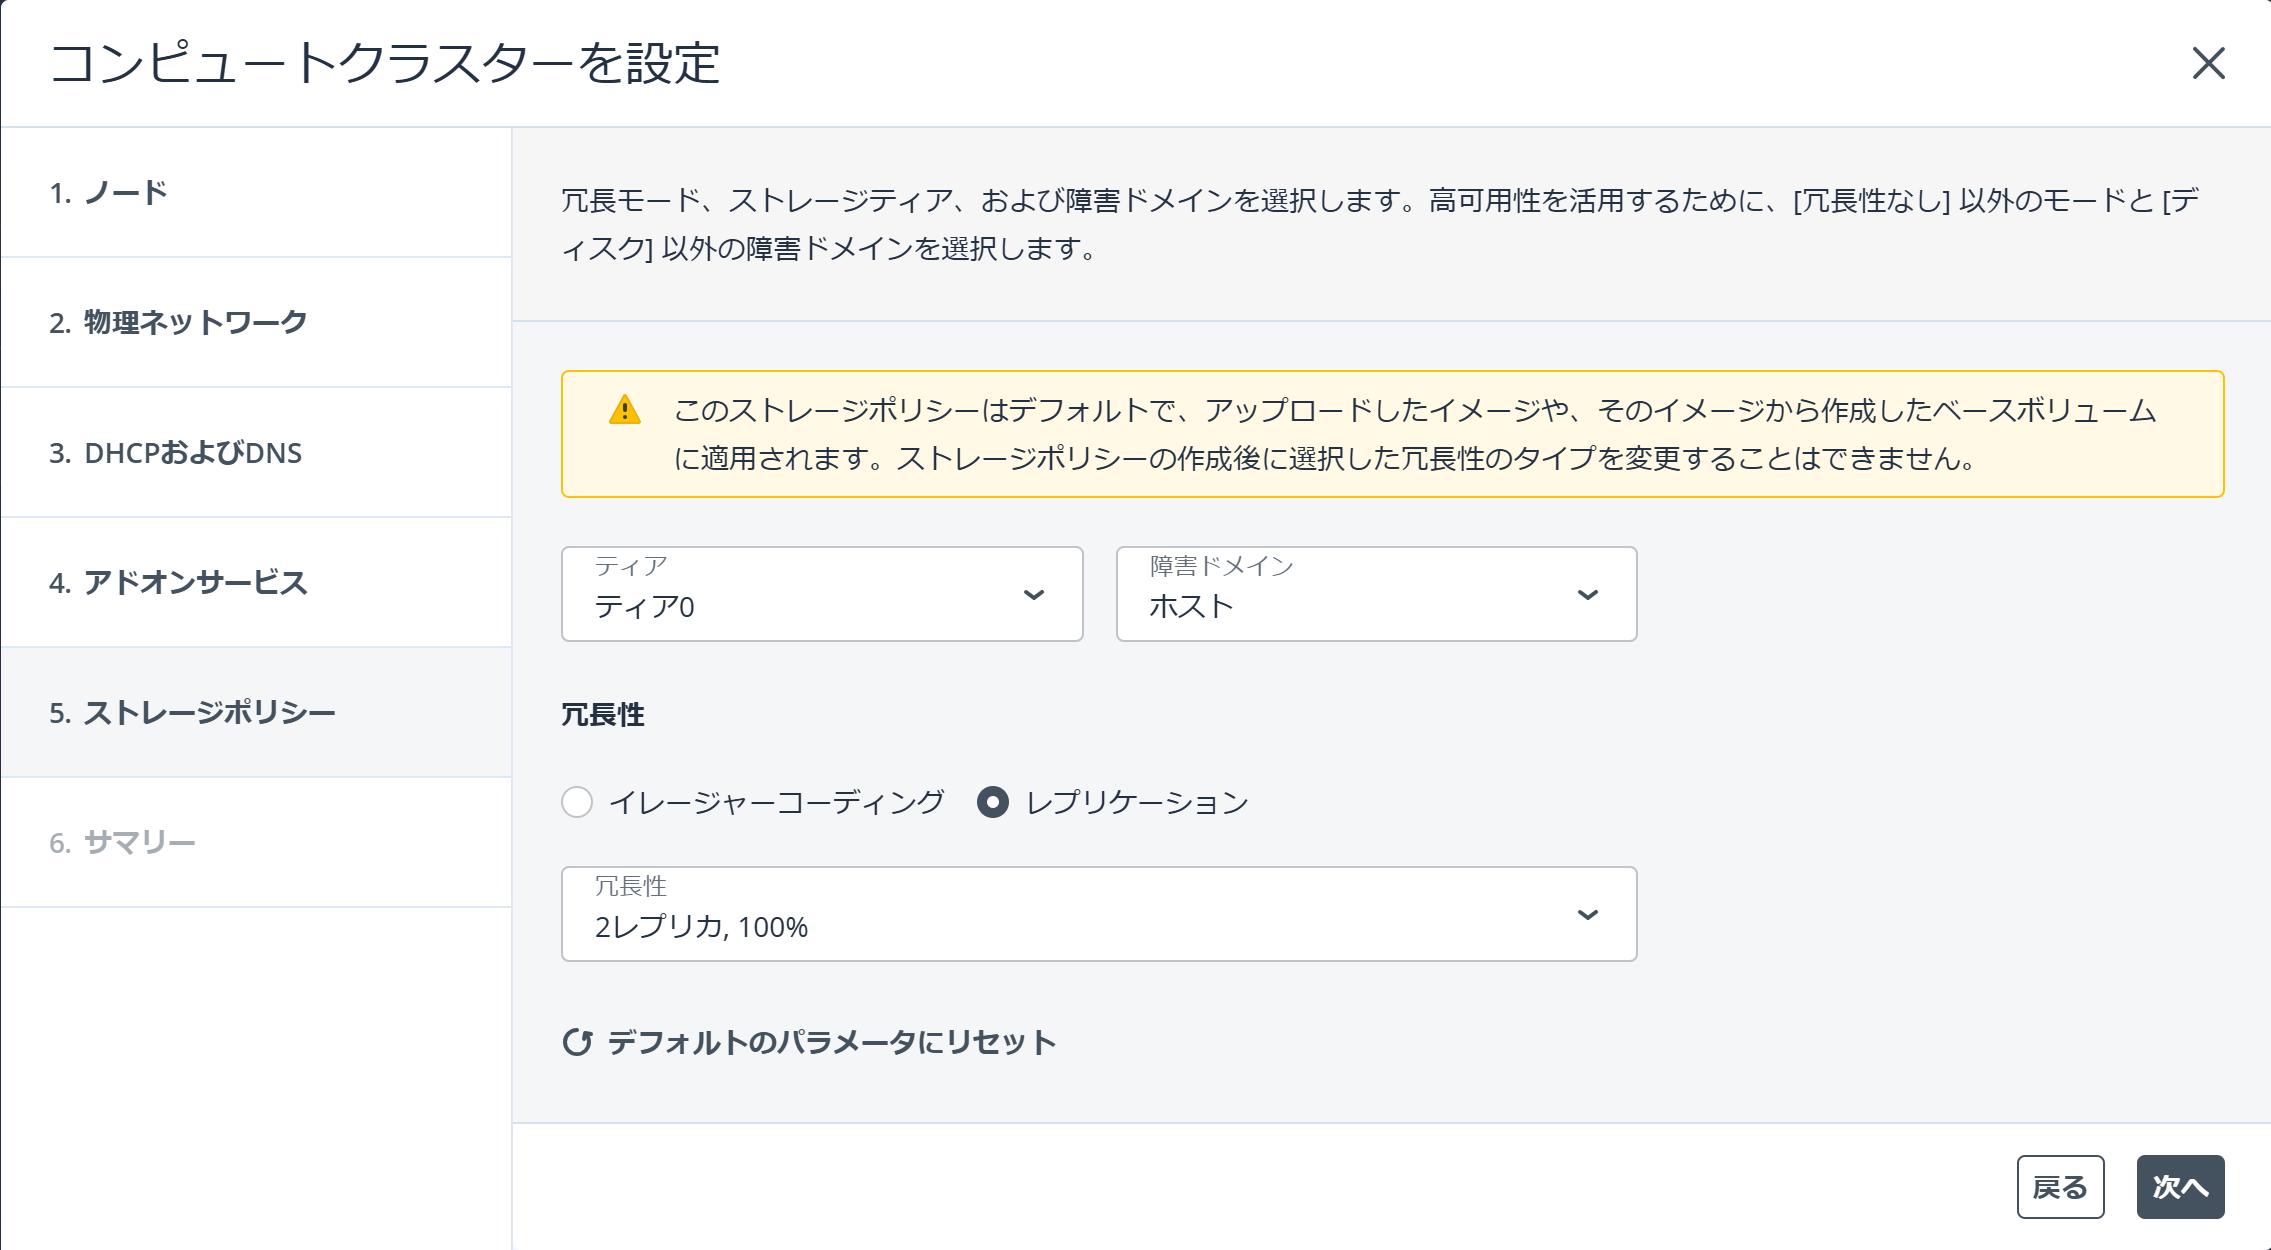Viewport: 2271px width, 1250px height.
Task: Click the chevron in the ホスト field
Action: click(1588, 595)
